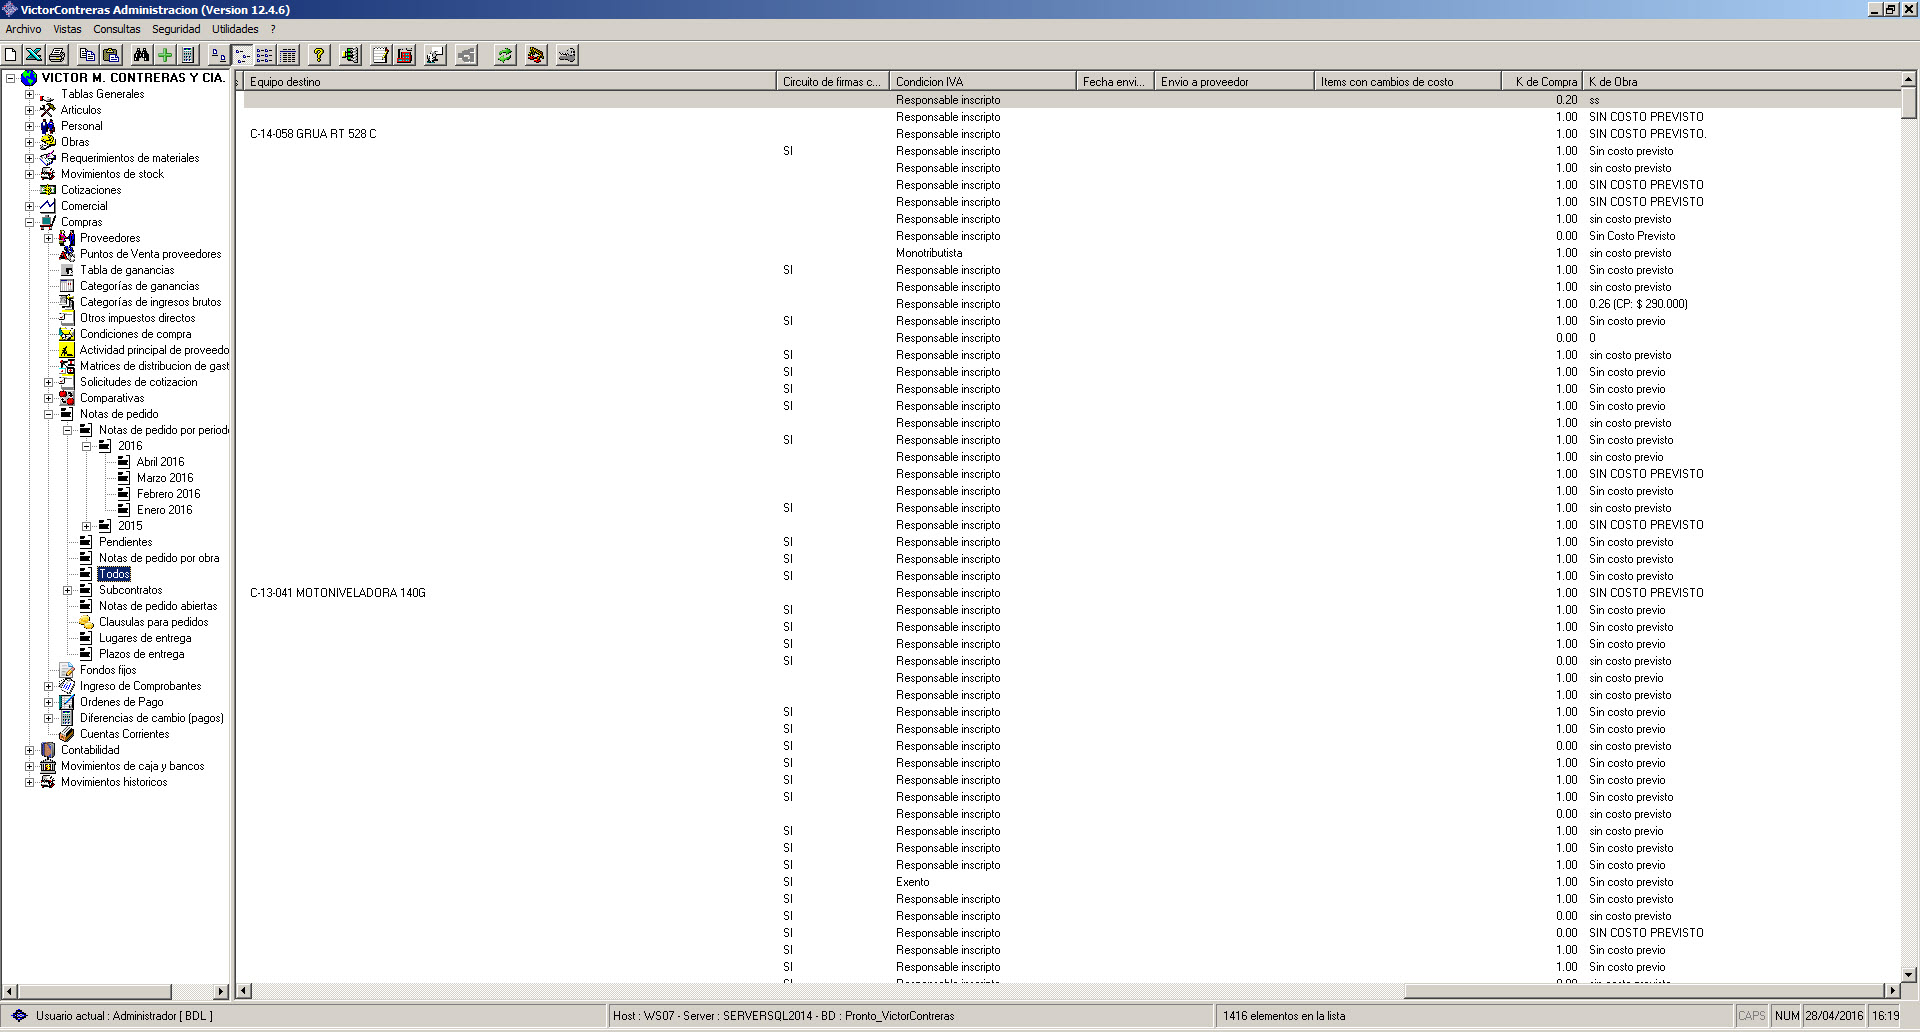This screenshot has height=1032, width=1920.
Task: Open the Consultas menu
Action: click(x=117, y=29)
